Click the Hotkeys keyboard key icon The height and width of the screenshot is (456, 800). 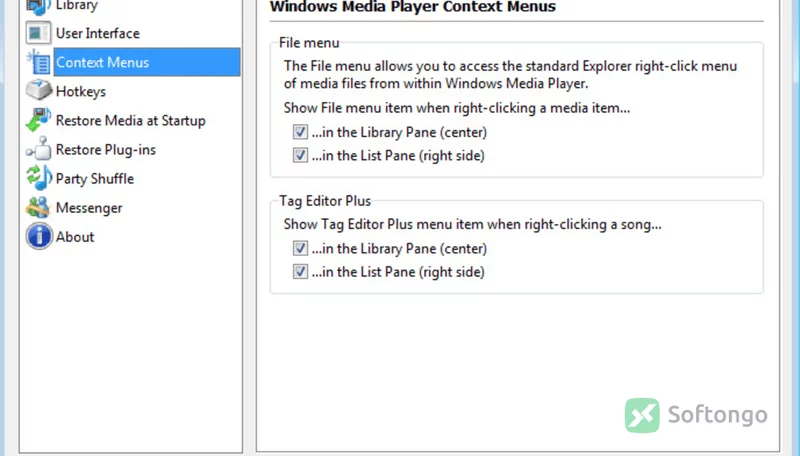(x=38, y=91)
